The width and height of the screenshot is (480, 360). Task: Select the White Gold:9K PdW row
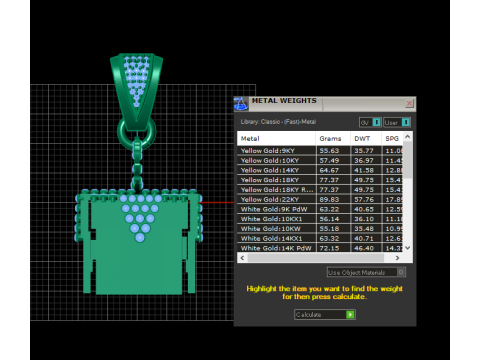pos(320,209)
